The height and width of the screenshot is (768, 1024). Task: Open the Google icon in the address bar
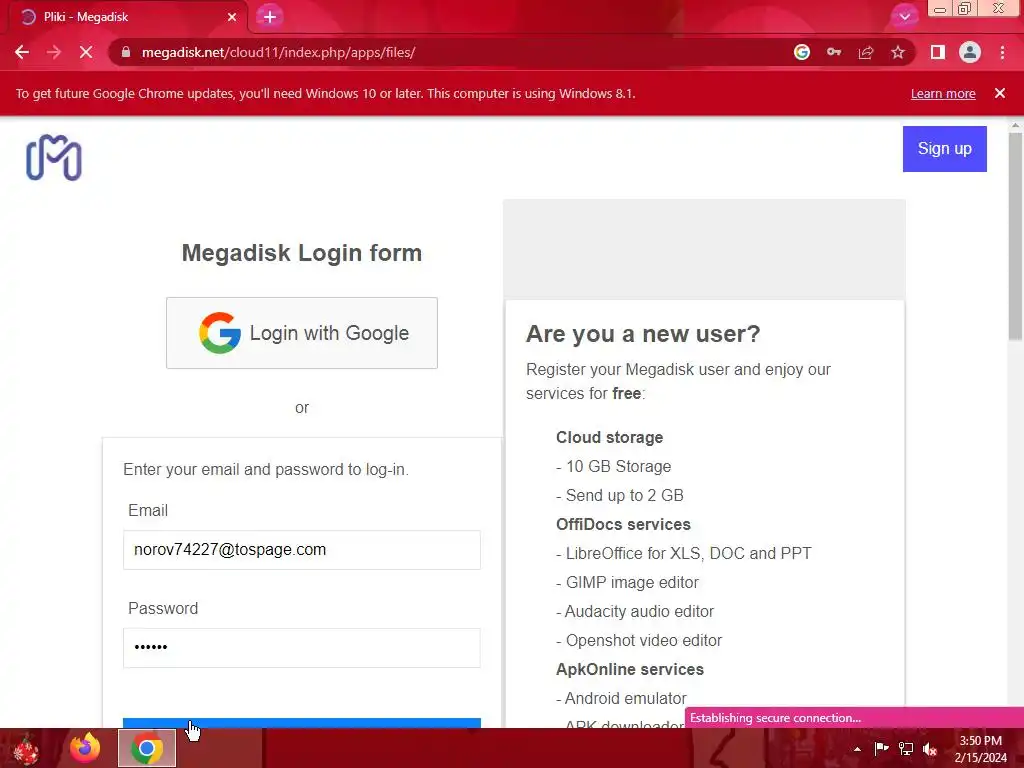(802, 52)
